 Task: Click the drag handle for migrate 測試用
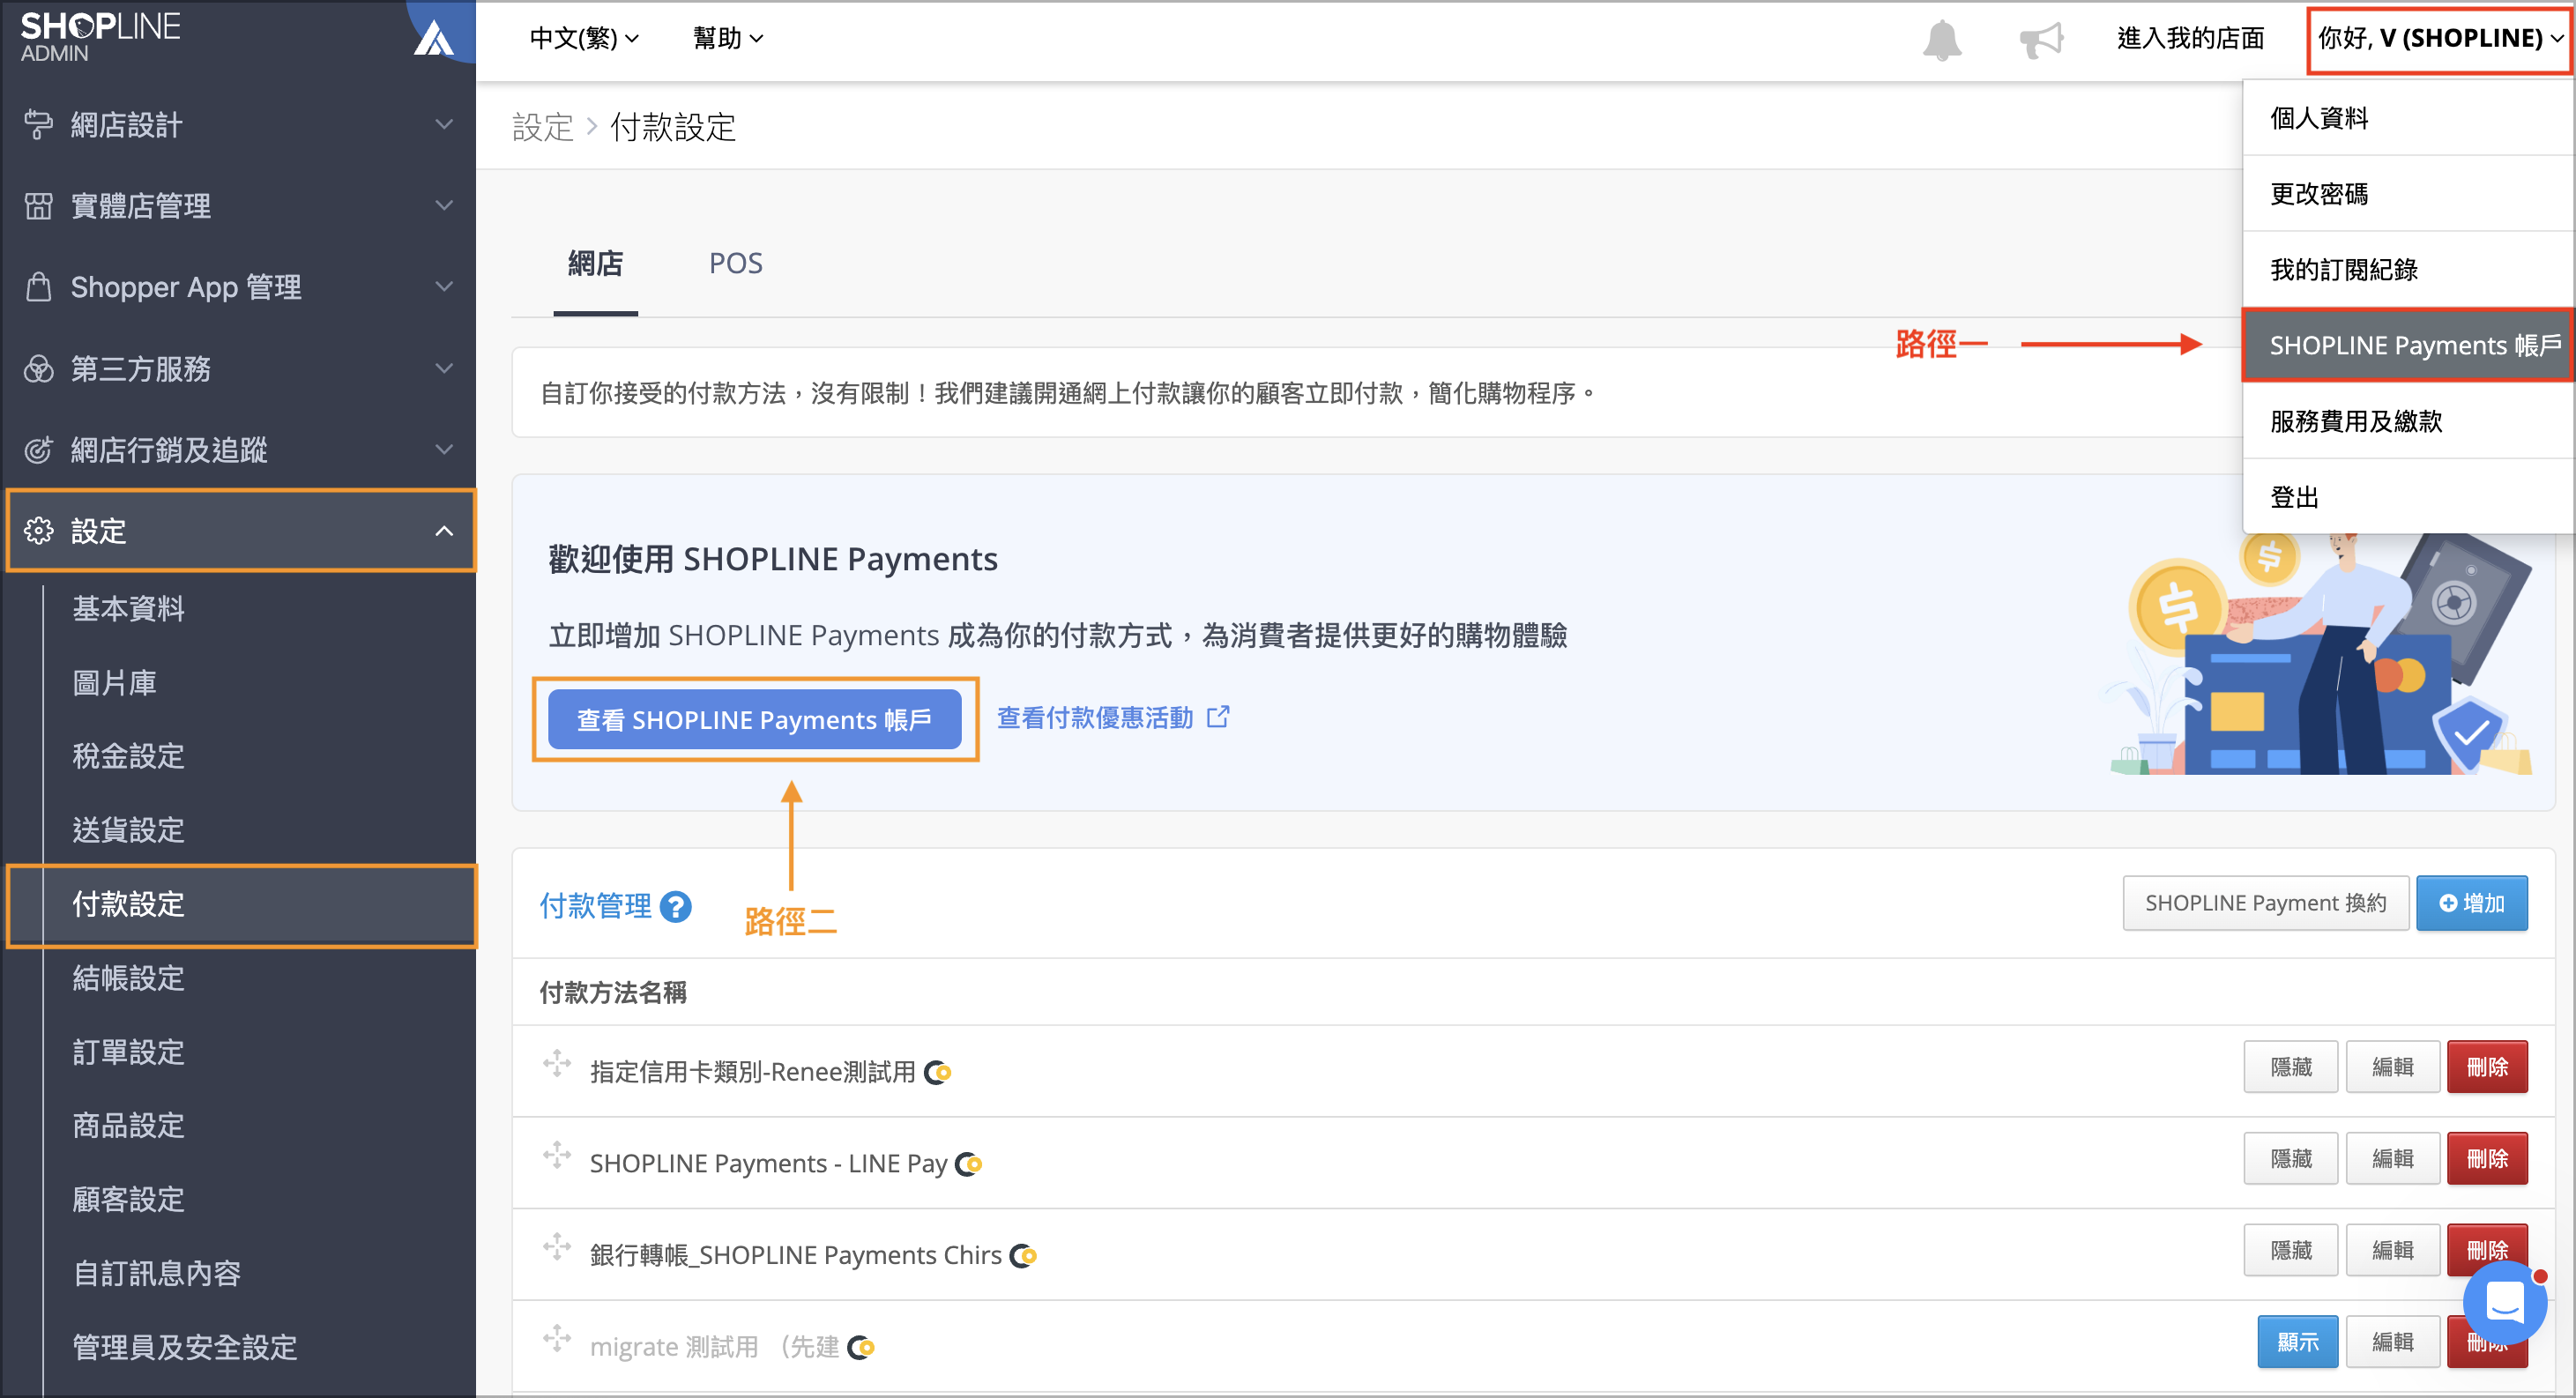(557, 1338)
